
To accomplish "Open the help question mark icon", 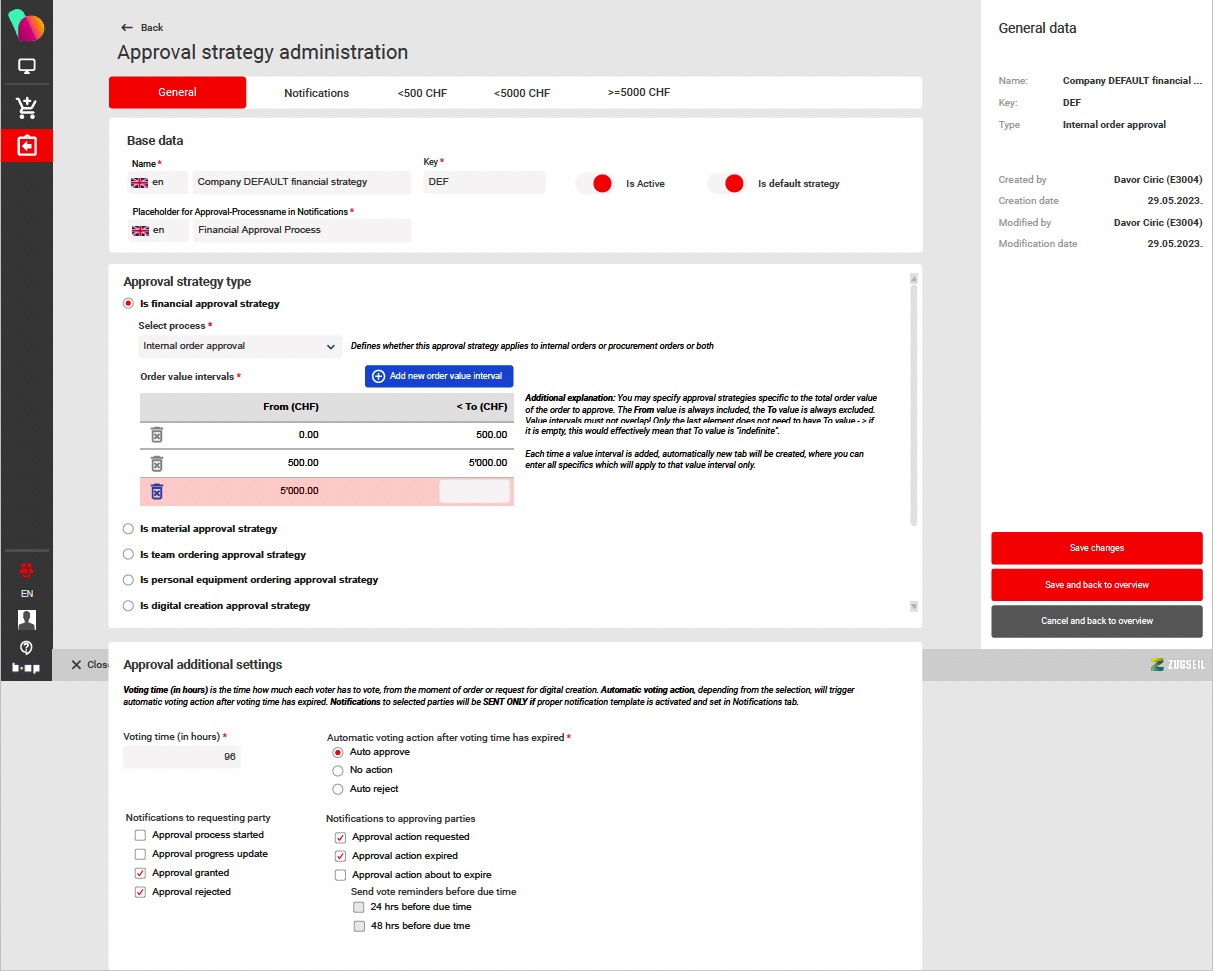I will pyautogui.click(x=27, y=647).
